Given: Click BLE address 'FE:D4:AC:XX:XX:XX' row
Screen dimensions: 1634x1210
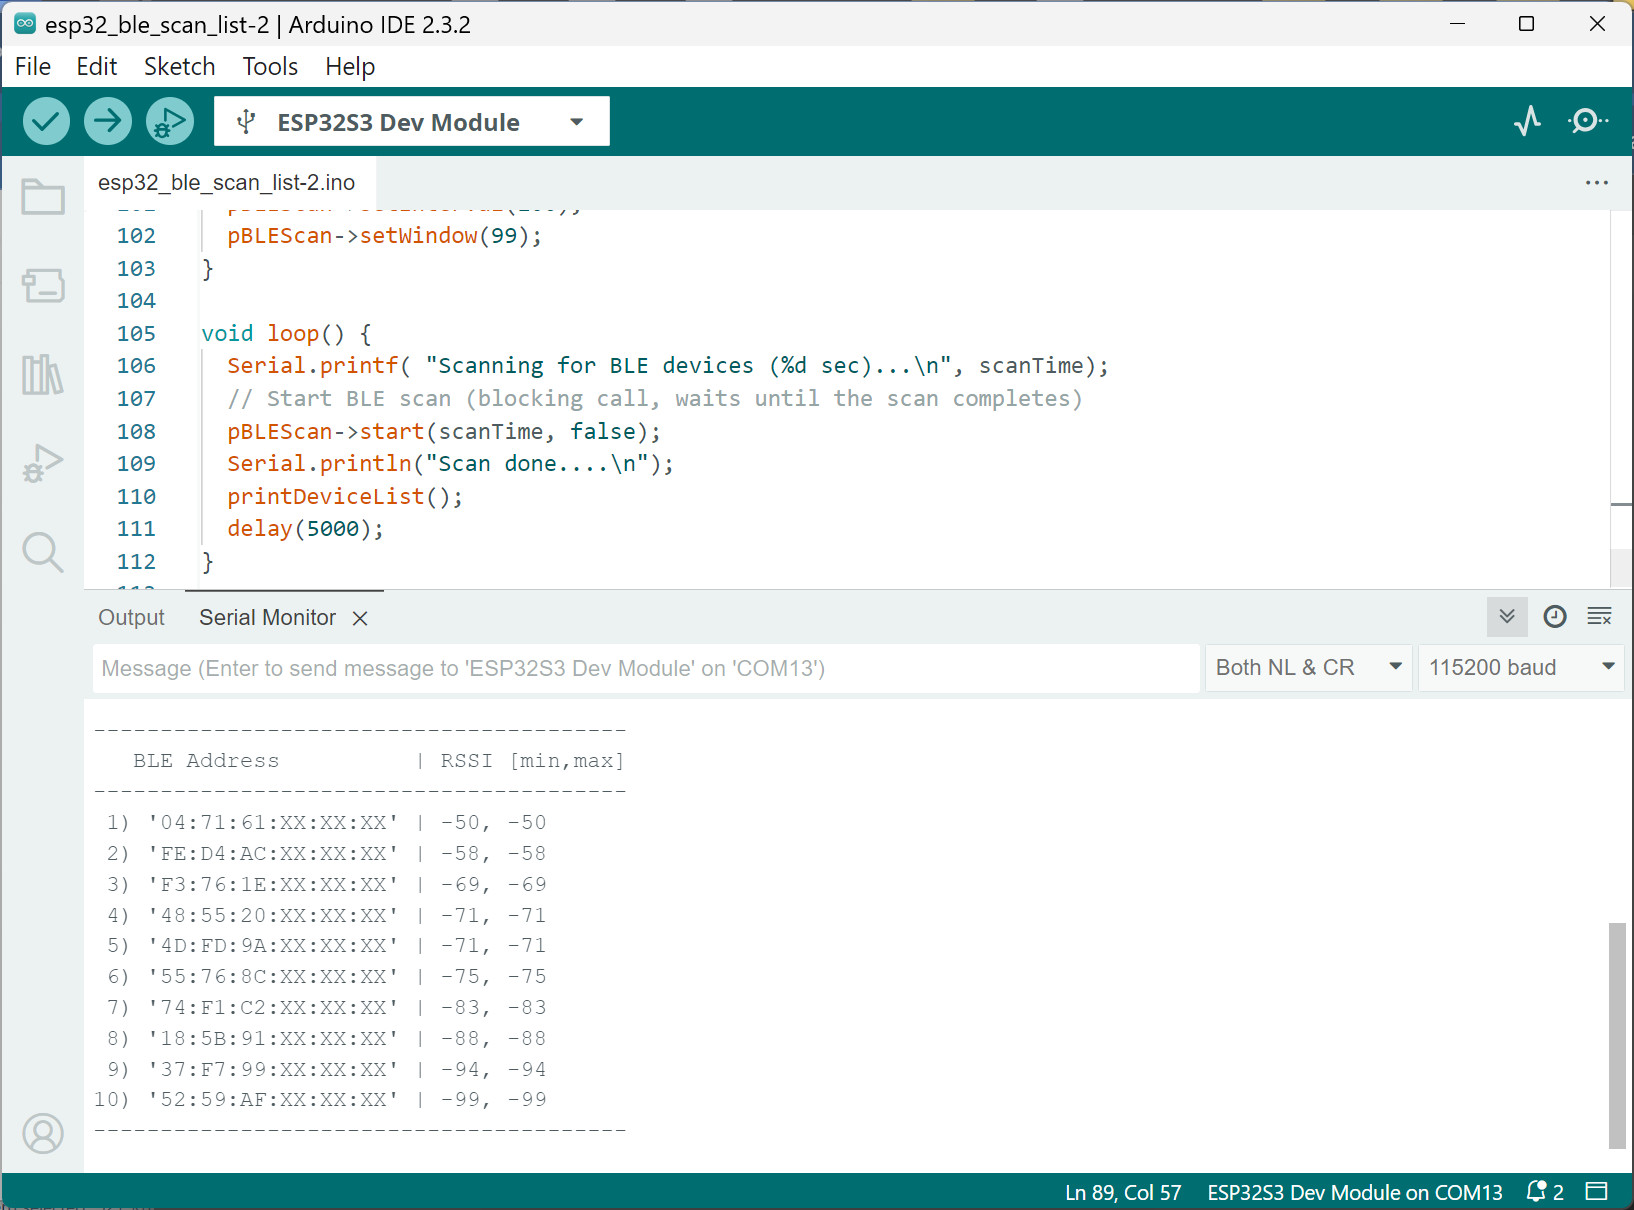Looking at the screenshot, I should (326, 854).
